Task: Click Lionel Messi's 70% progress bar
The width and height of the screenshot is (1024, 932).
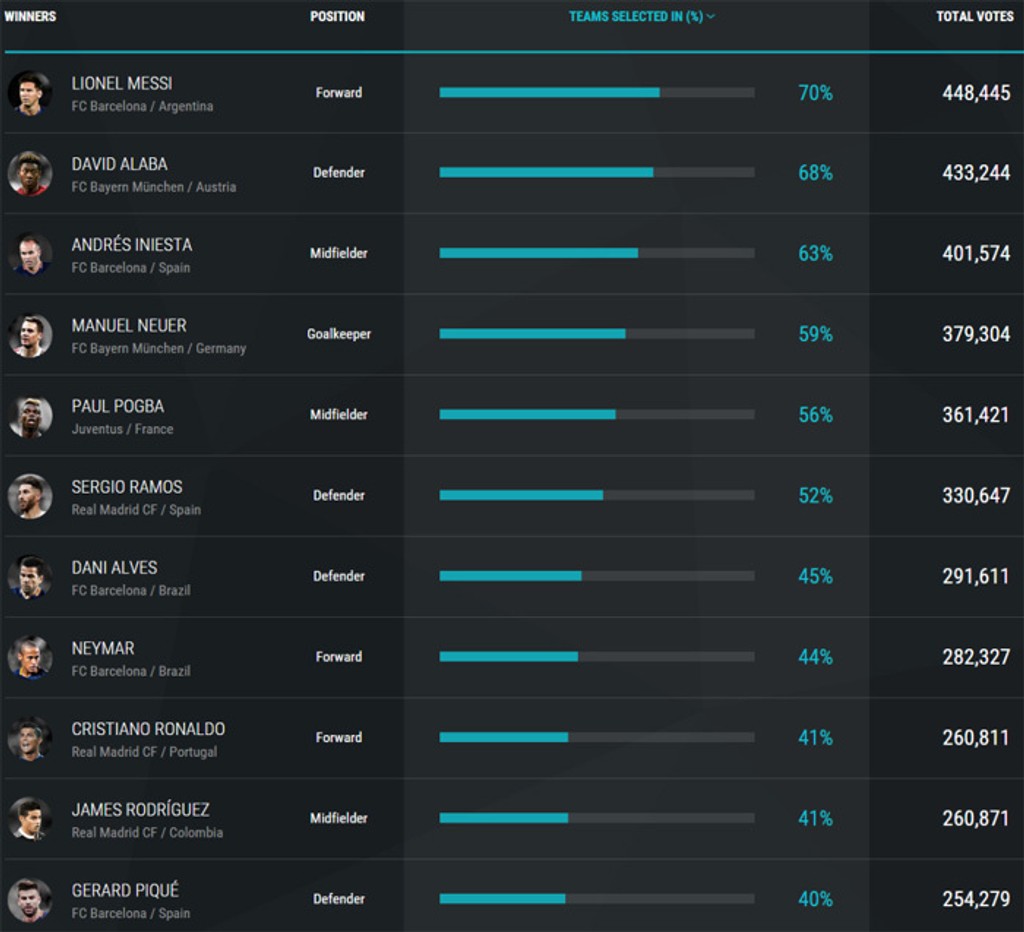Action: (596, 93)
